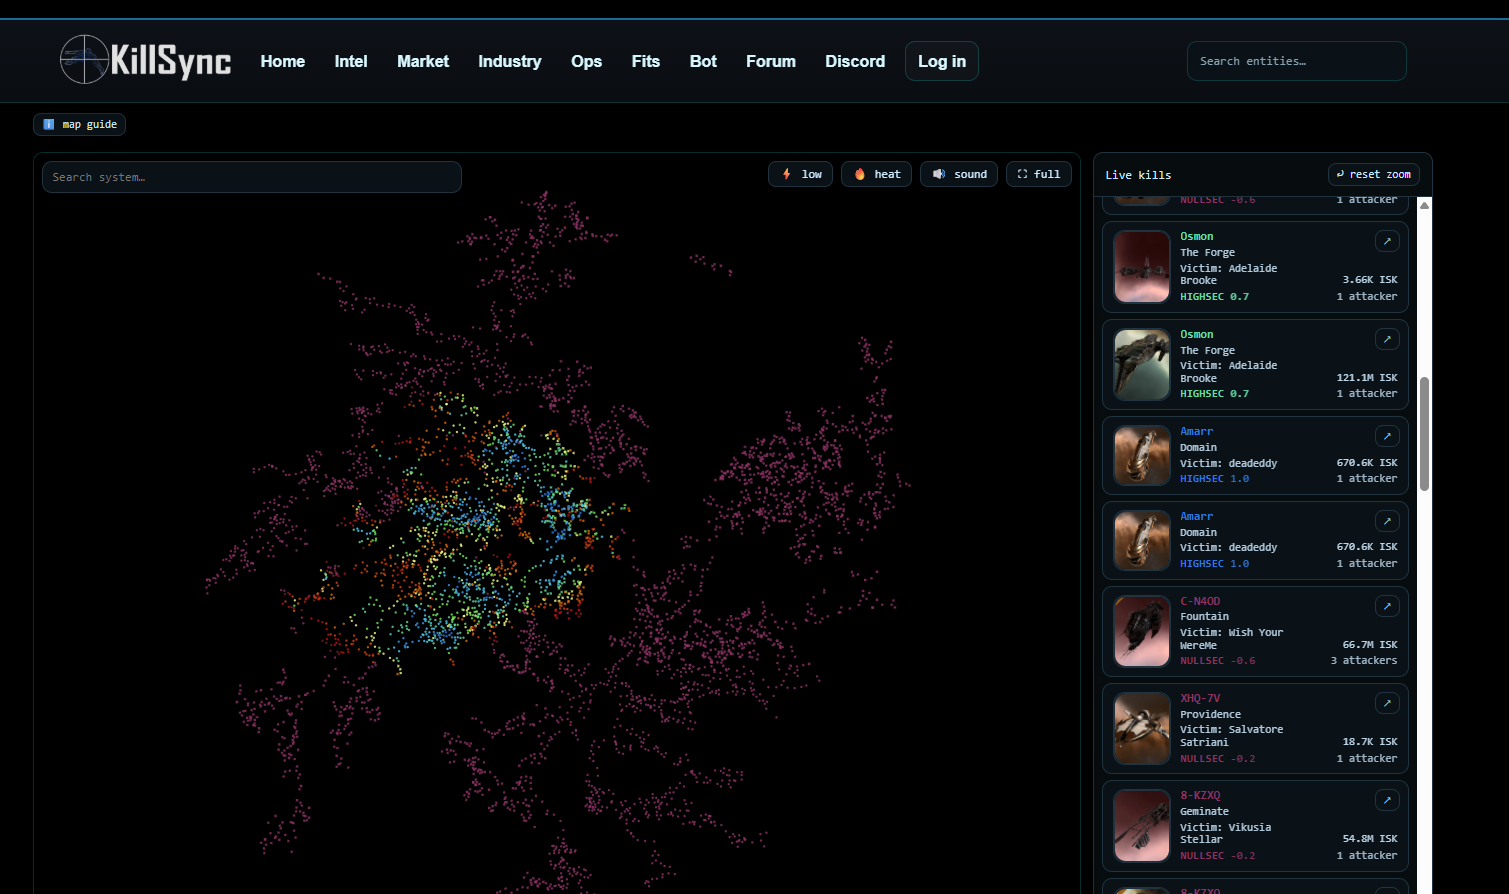Viewport: 1509px width, 894px height.
Task: Open the arrow icon on first Amarr Domain kill
Action: point(1386,436)
